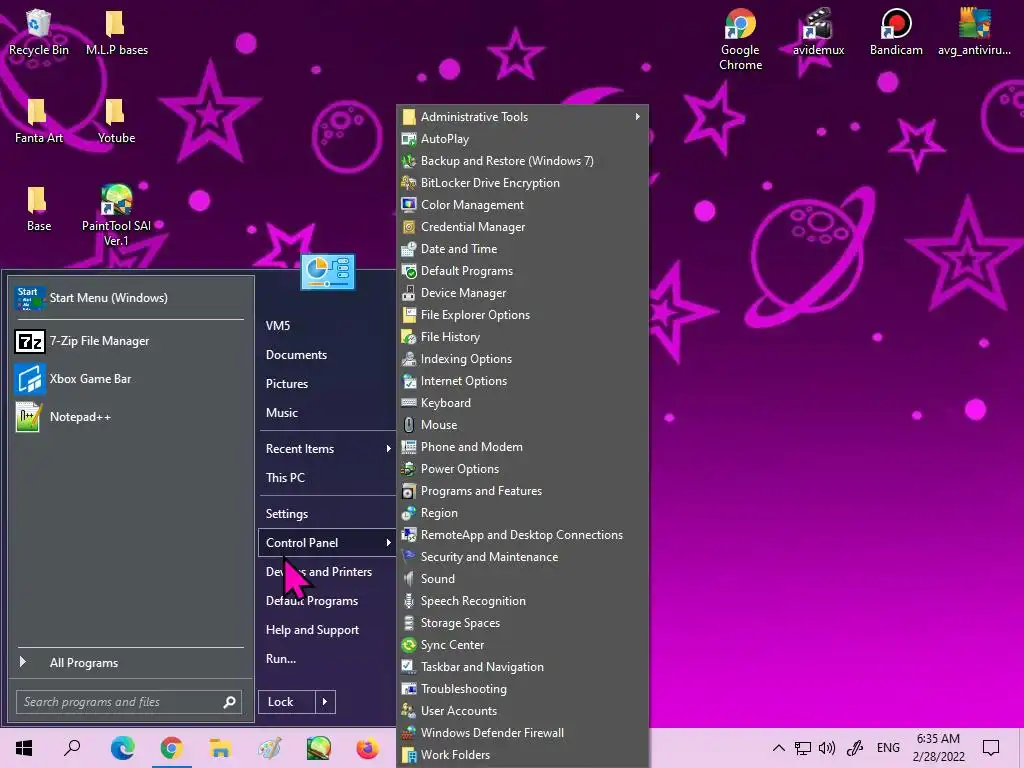Open the Fanta Art folder icon

[x=39, y=121]
